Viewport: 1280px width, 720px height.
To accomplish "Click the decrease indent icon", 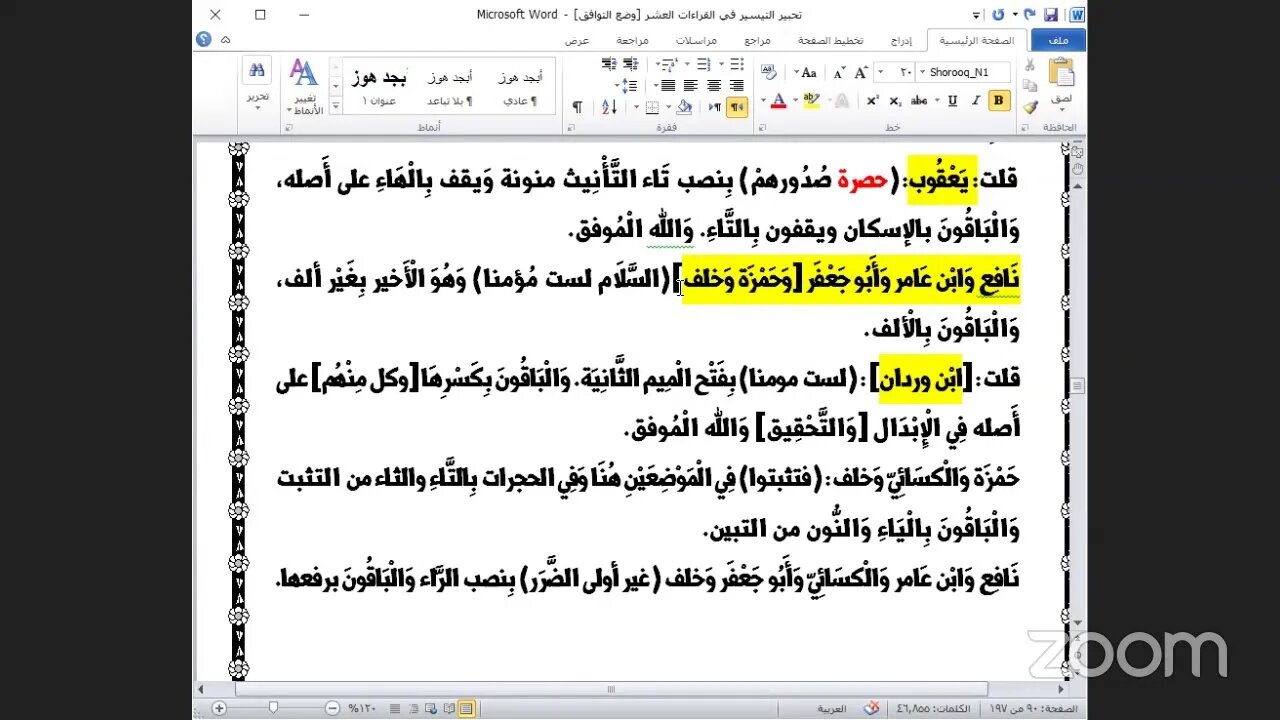I will pos(631,64).
